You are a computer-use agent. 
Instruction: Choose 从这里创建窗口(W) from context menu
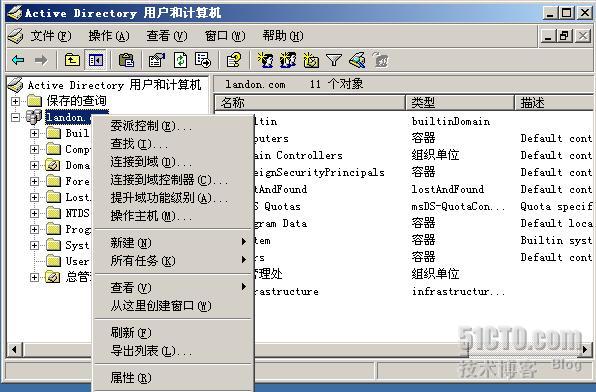point(173,305)
